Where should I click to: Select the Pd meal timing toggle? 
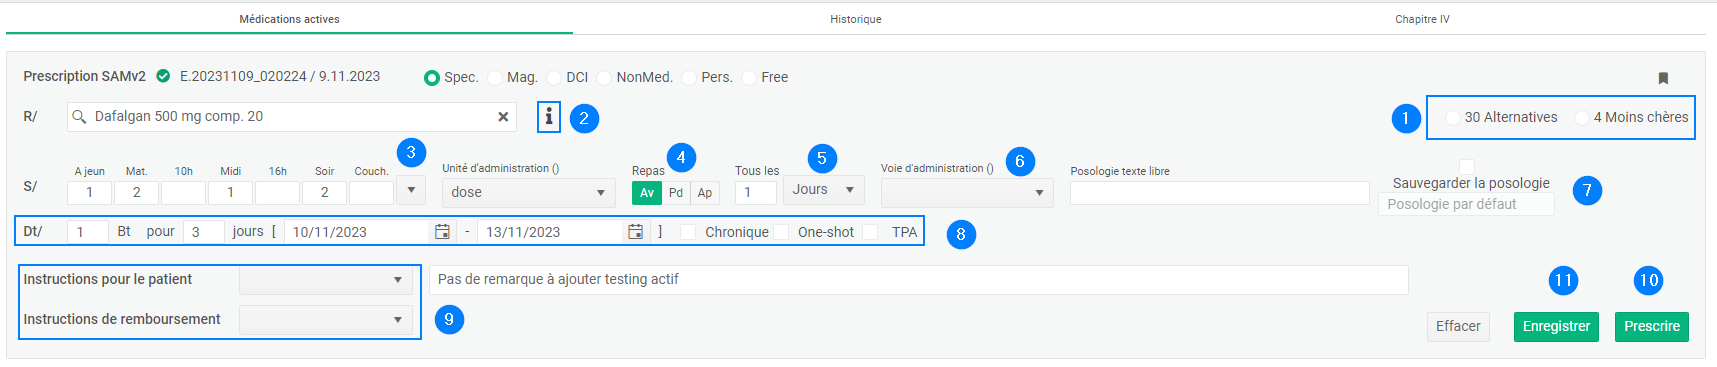coord(676,193)
